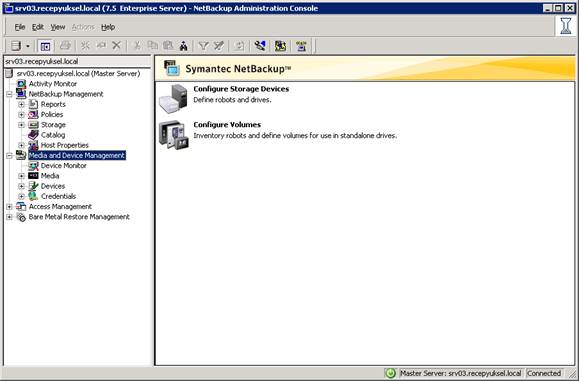Screen dimensions: 579x381
Task: Click the Configure Volumes wizard icon
Action: click(x=174, y=134)
